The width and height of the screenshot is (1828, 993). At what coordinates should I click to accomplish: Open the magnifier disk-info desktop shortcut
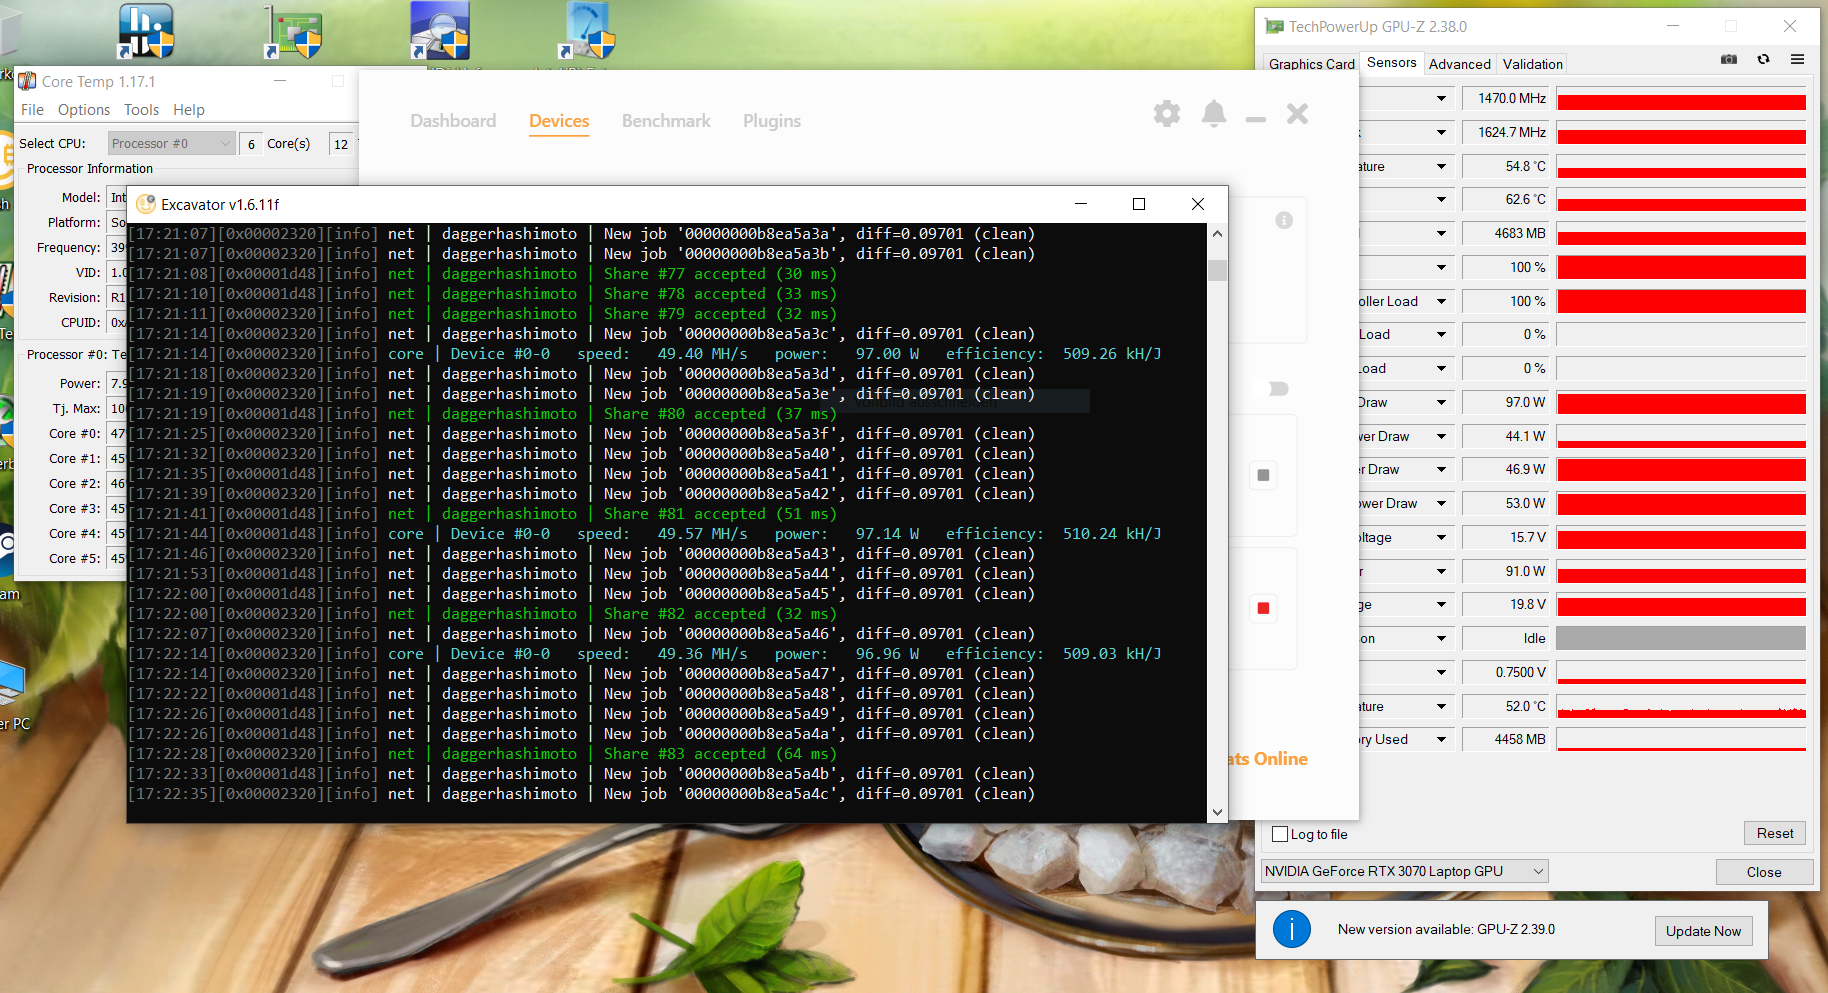click(440, 30)
